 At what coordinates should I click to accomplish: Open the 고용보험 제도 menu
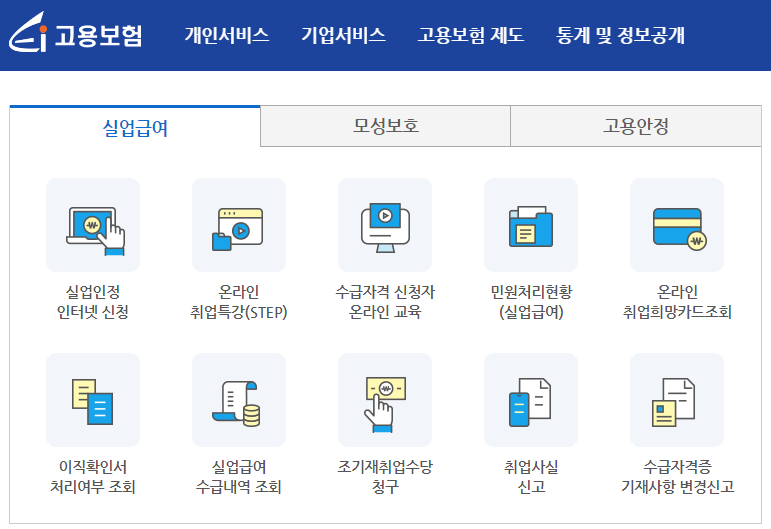(471, 35)
